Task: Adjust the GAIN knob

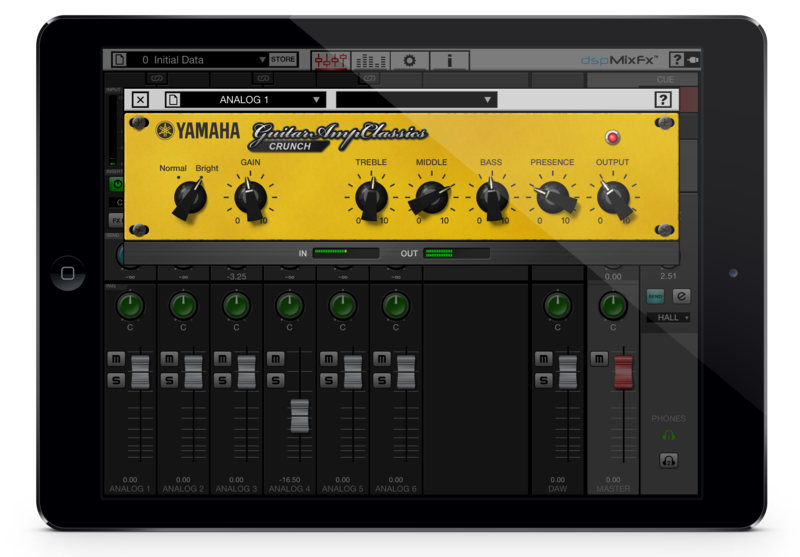Action: pos(250,198)
